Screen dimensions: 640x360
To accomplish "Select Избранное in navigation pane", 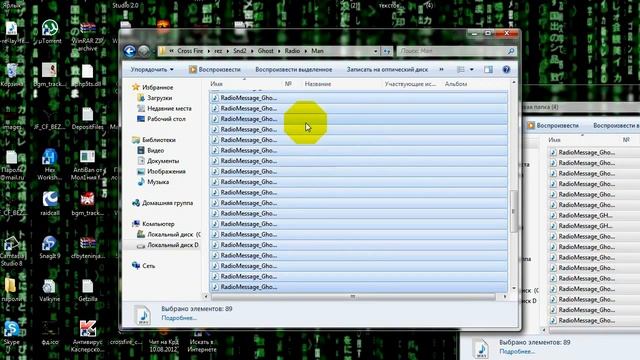I will tap(157, 87).
